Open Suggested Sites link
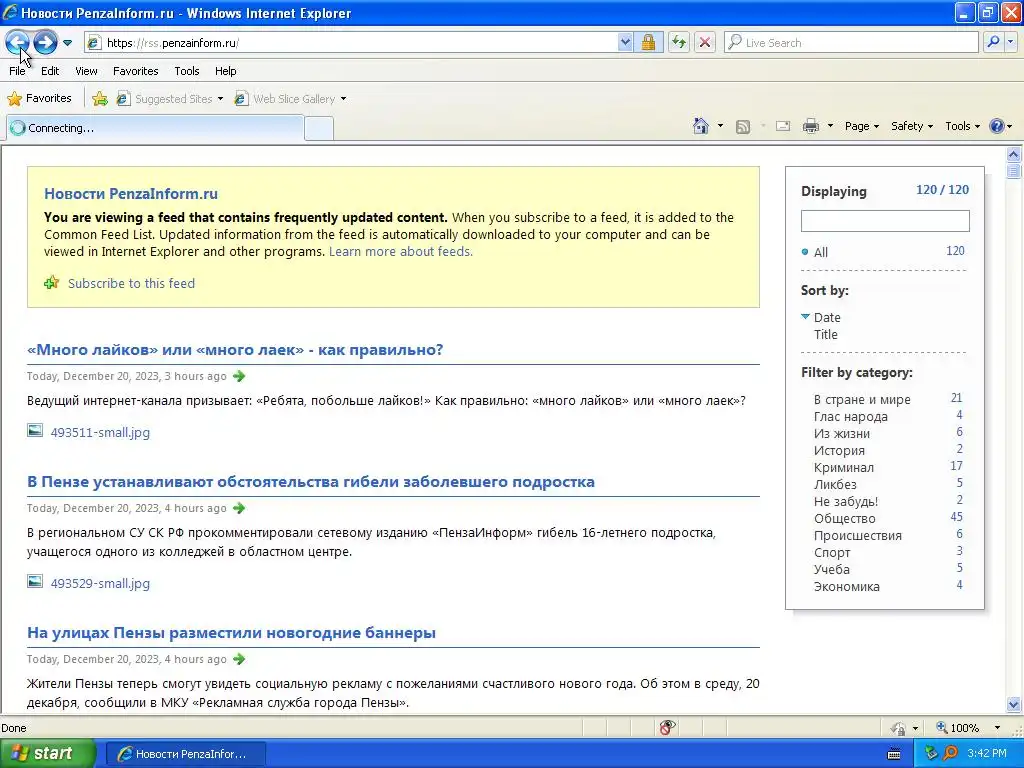The width and height of the screenshot is (1024, 768). 169,99
